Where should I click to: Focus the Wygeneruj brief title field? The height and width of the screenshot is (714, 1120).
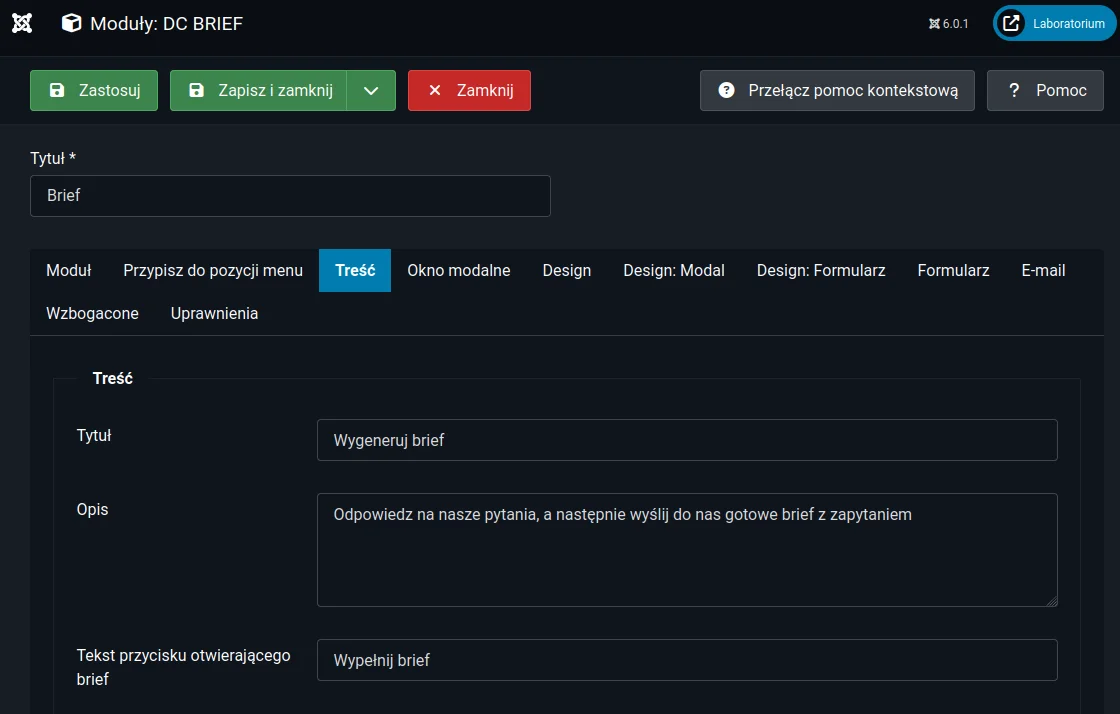click(x=686, y=440)
